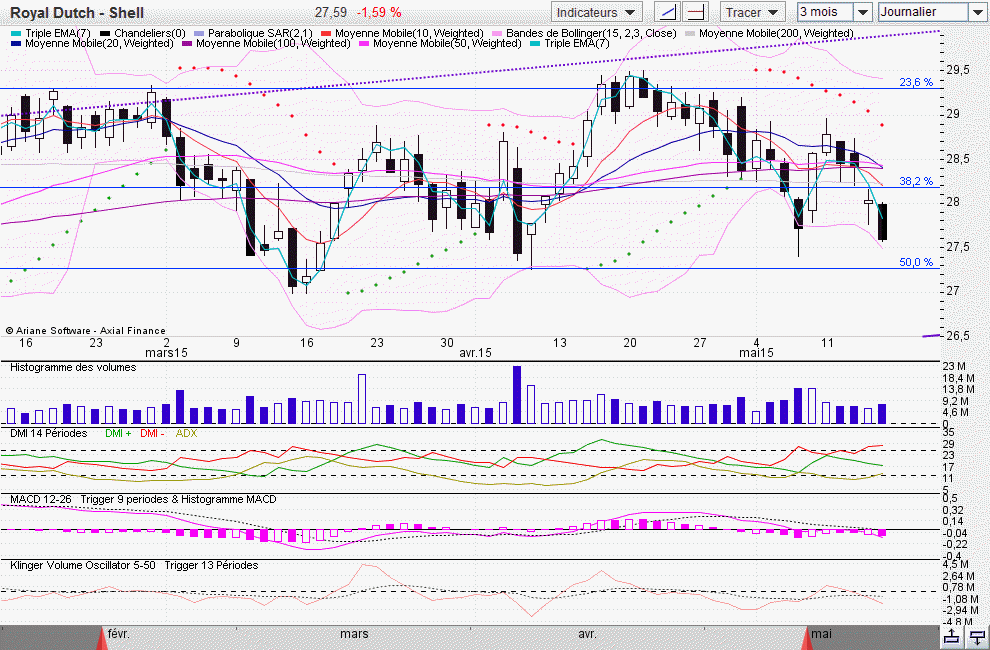Click the Triple EMA(7) label in second legend row
This screenshot has width=990, height=650.
[576, 44]
